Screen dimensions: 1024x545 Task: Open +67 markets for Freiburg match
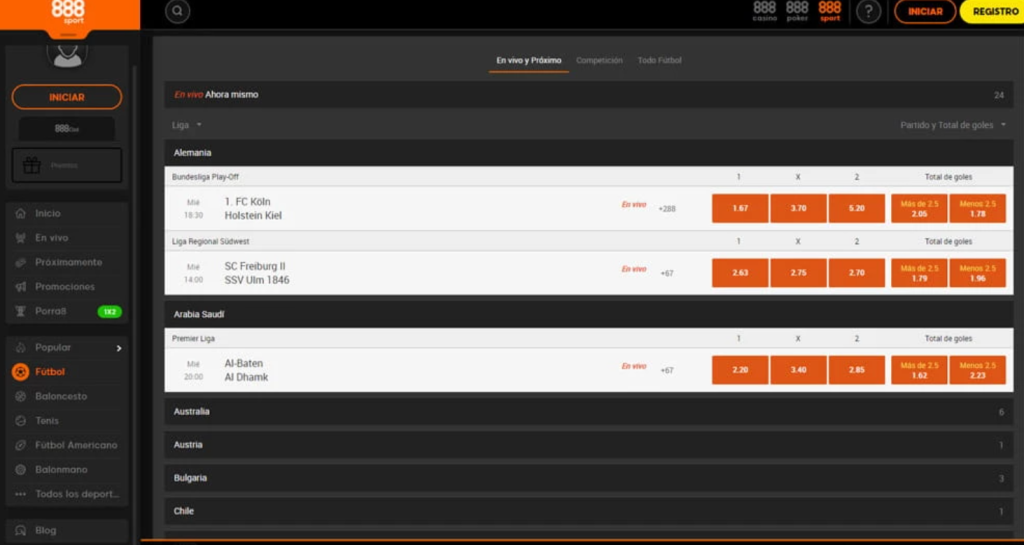[x=666, y=273]
